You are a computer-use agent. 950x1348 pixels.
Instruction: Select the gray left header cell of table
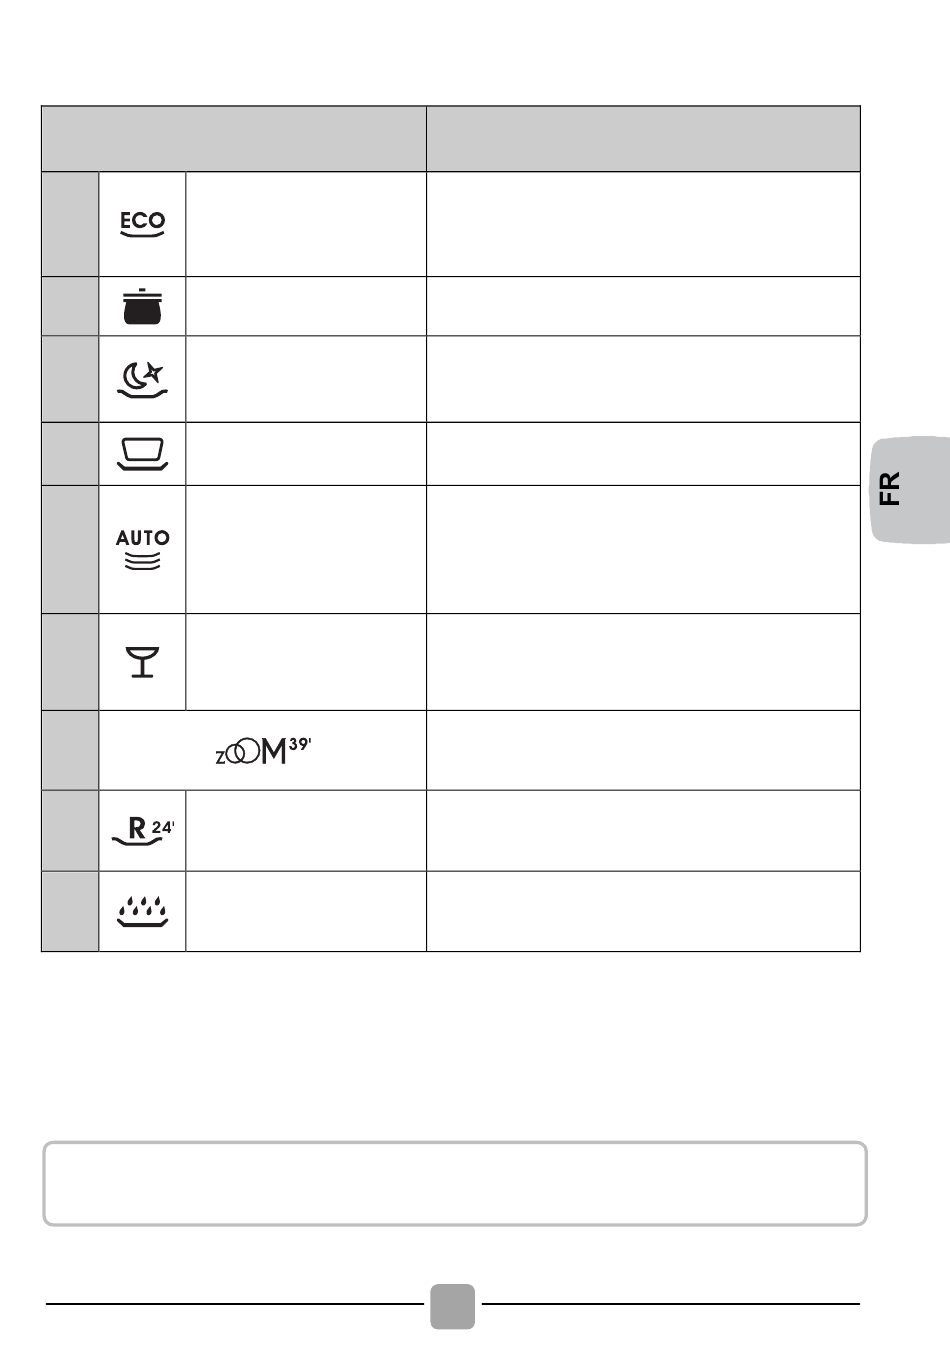click(x=234, y=139)
